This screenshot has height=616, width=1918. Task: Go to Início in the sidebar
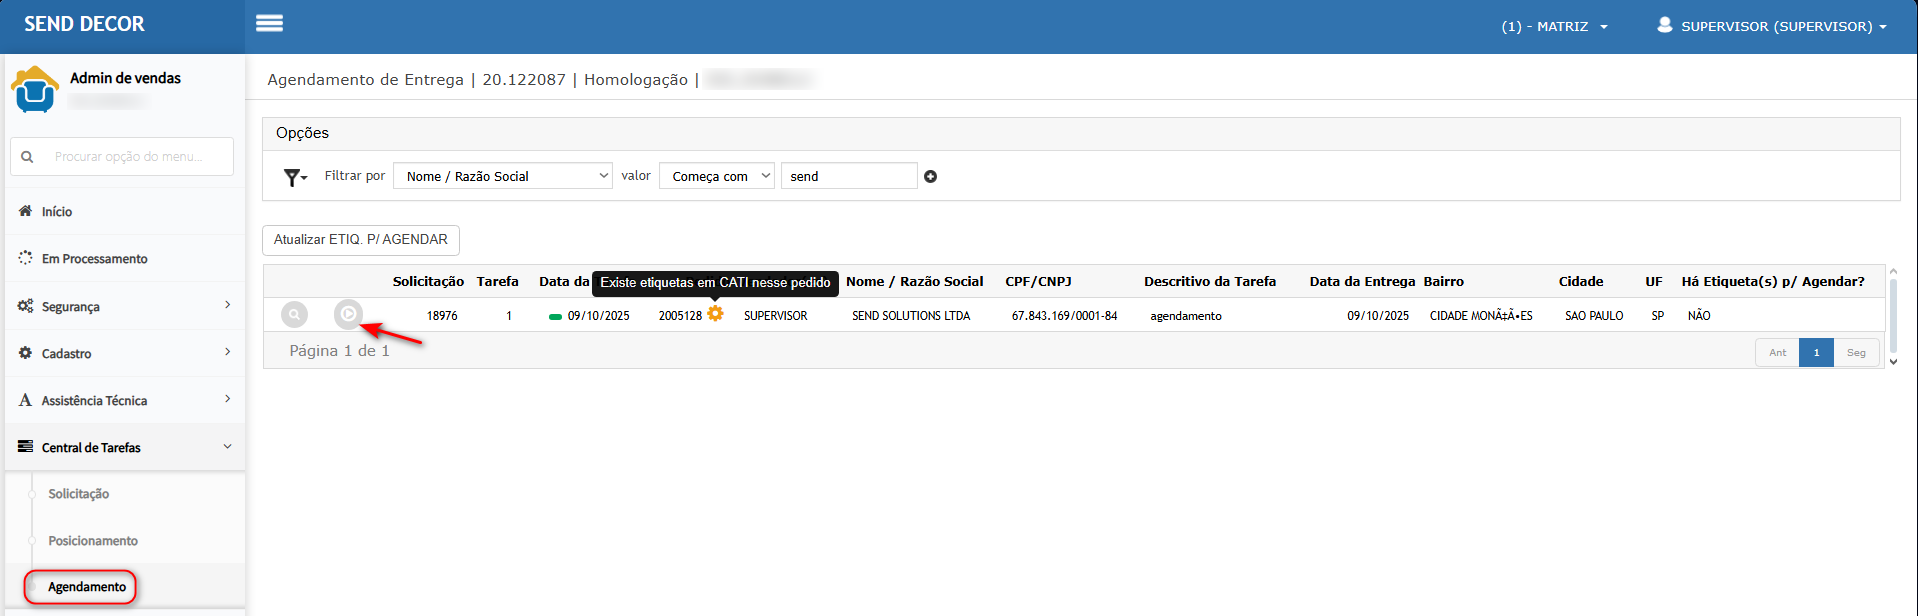(x=57, y=212)
